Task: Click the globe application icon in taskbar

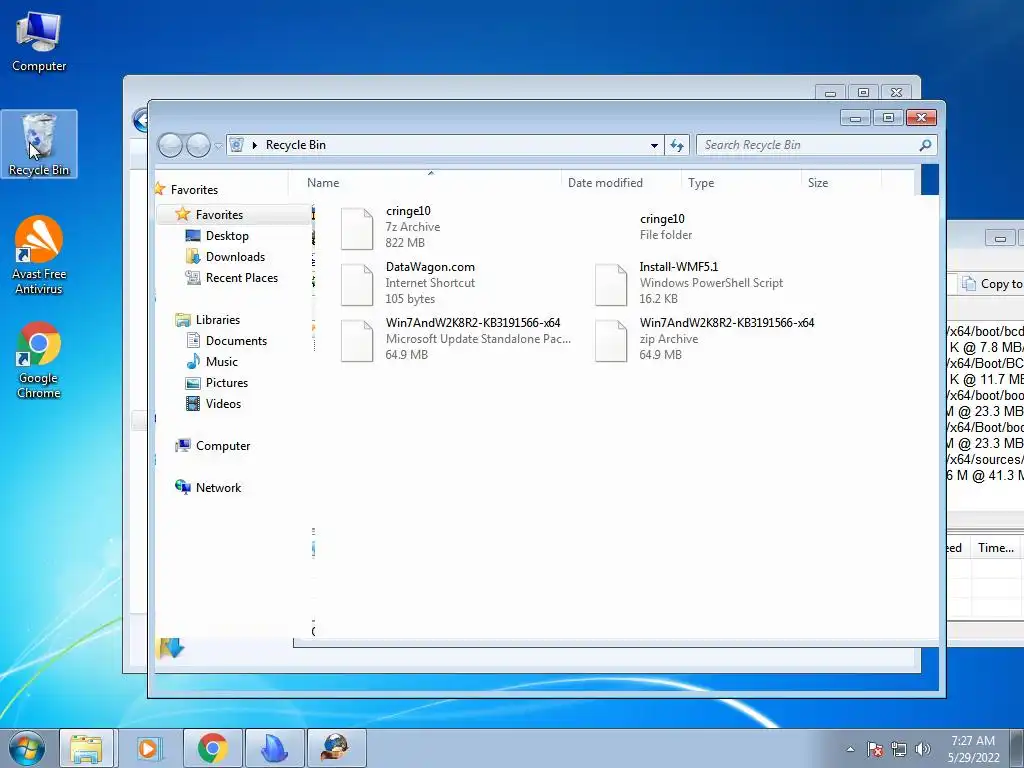Action: coord(336,748)
